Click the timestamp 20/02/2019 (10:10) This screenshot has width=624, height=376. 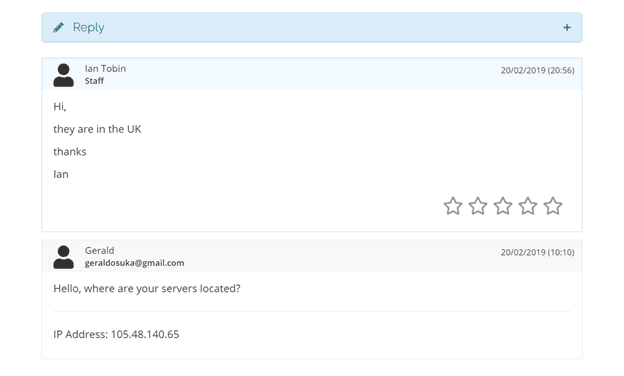pos(537,252)
